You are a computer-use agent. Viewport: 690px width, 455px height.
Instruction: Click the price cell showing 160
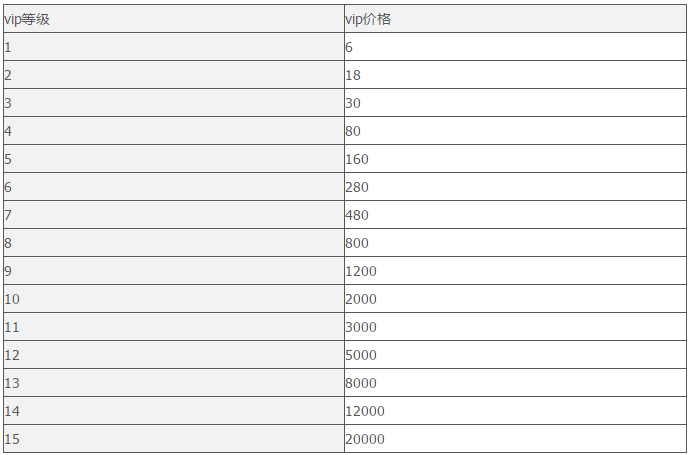pos(514,159)
